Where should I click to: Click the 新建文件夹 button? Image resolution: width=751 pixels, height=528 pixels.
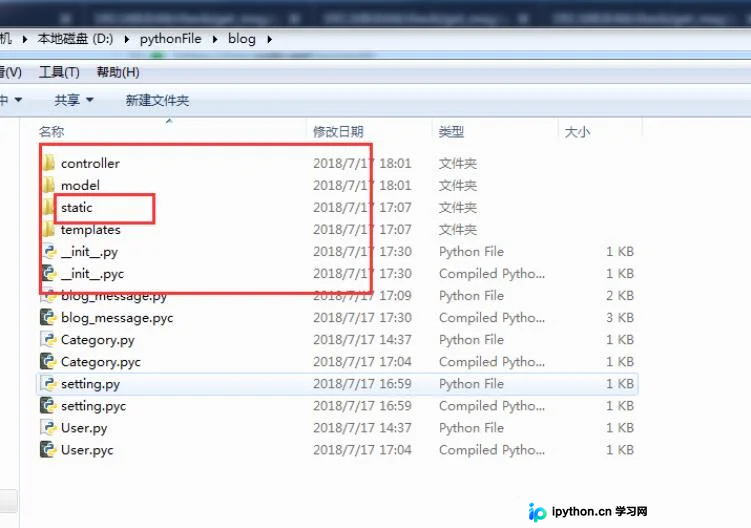[x=157, y=100]
